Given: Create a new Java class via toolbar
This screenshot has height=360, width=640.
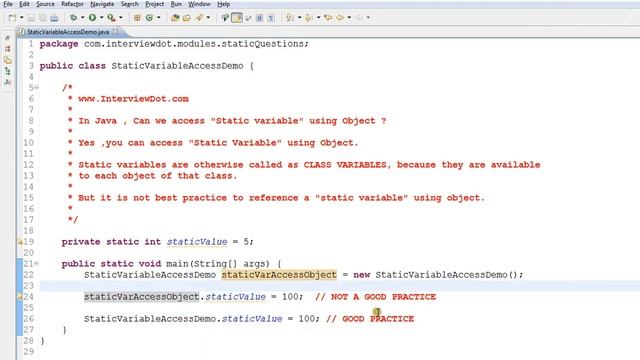Looking at the screenshot, I should click(x=149, y=18).
